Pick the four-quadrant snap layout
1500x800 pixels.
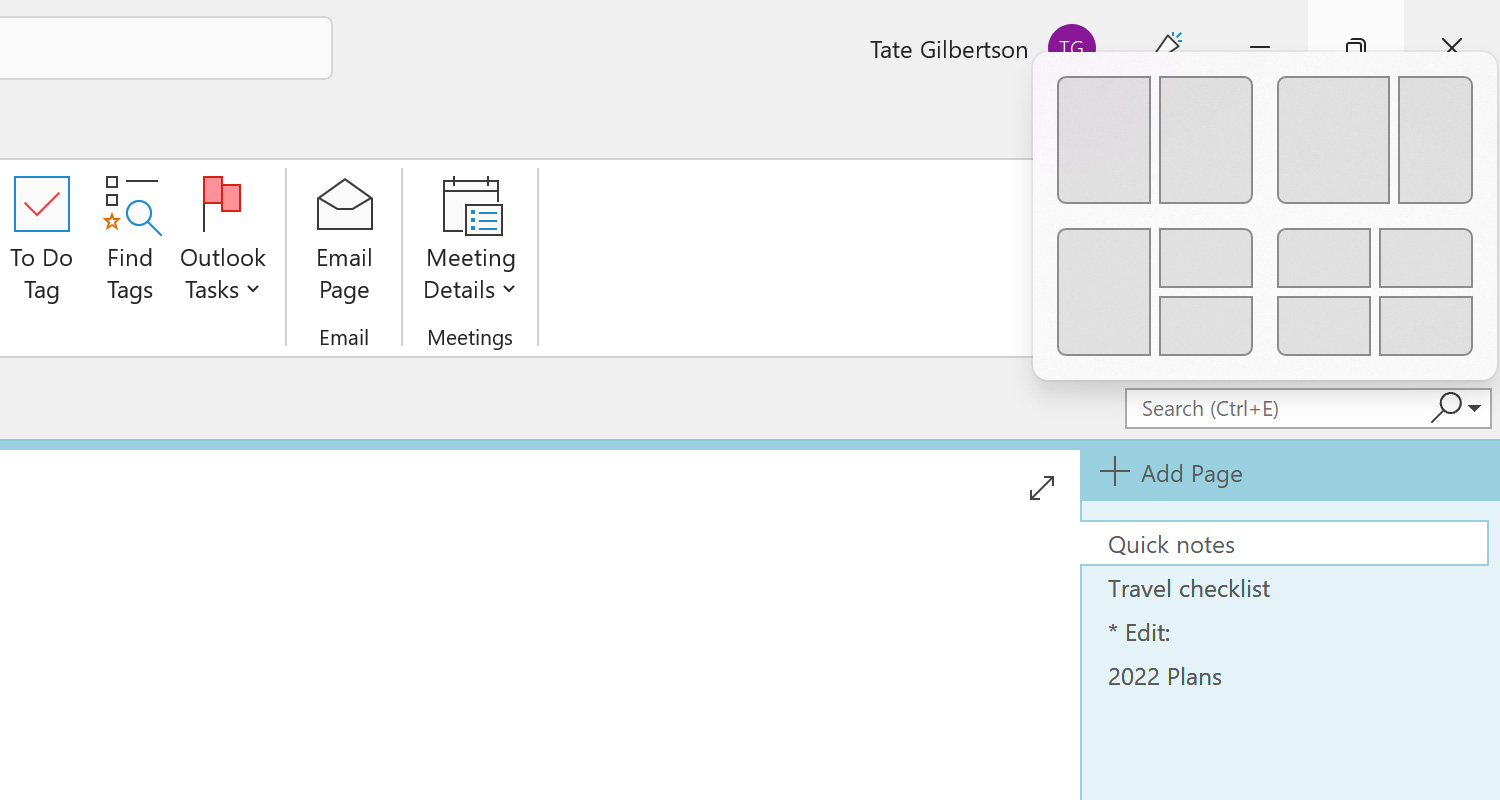pos(1375,292)
